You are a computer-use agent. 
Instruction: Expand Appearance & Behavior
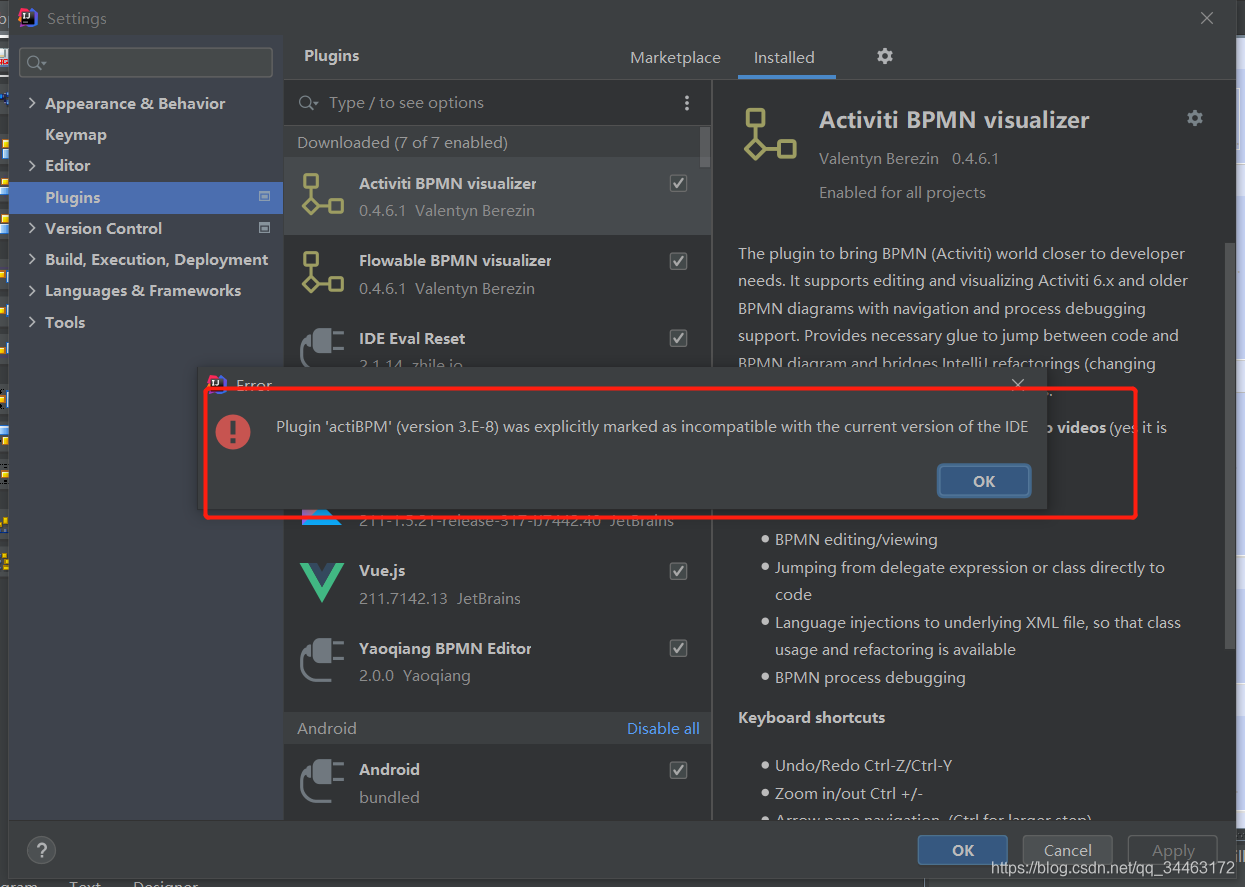point(32,103)
